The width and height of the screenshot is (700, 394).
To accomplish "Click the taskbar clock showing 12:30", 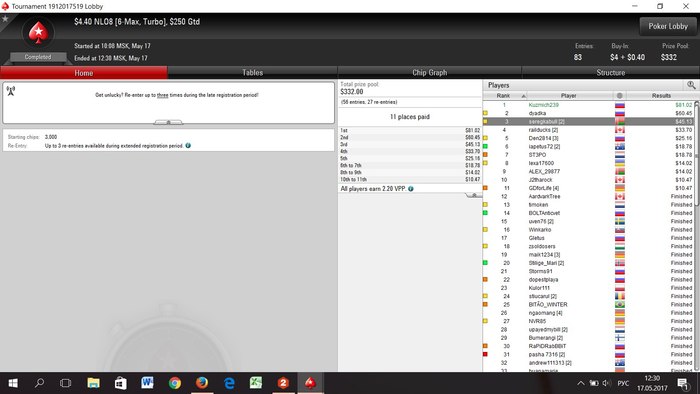I will pyautogui.click(x=652, y=383).
